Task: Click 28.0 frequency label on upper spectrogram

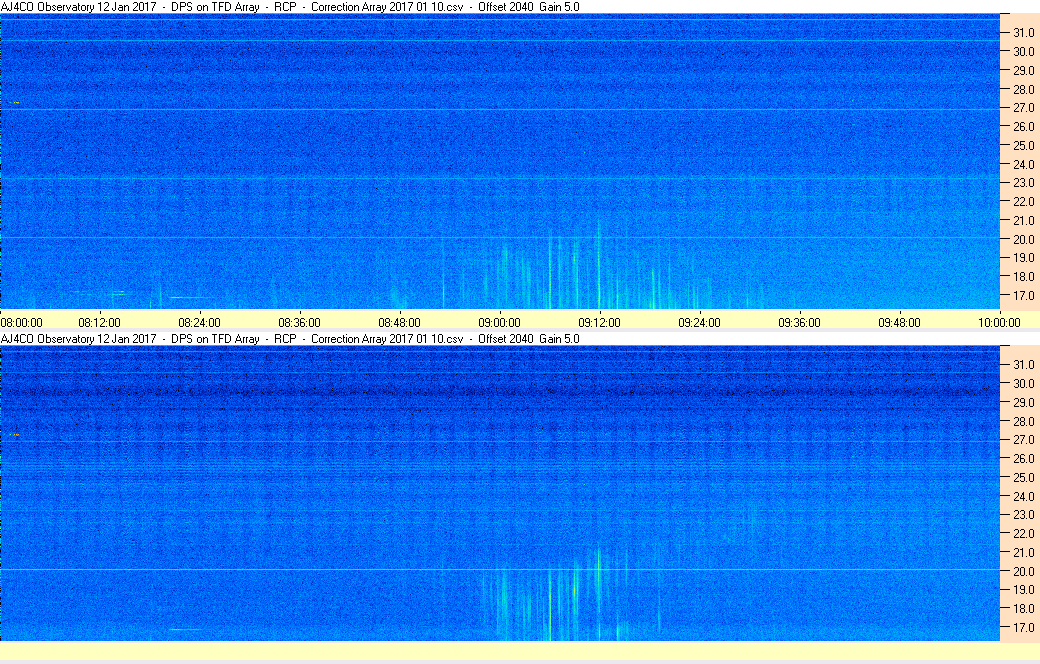Action: point(1023,90)
